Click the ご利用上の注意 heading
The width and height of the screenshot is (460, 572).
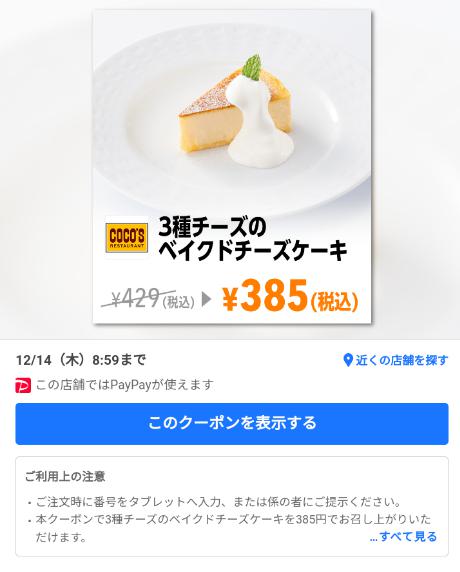[x=65, y=476]
